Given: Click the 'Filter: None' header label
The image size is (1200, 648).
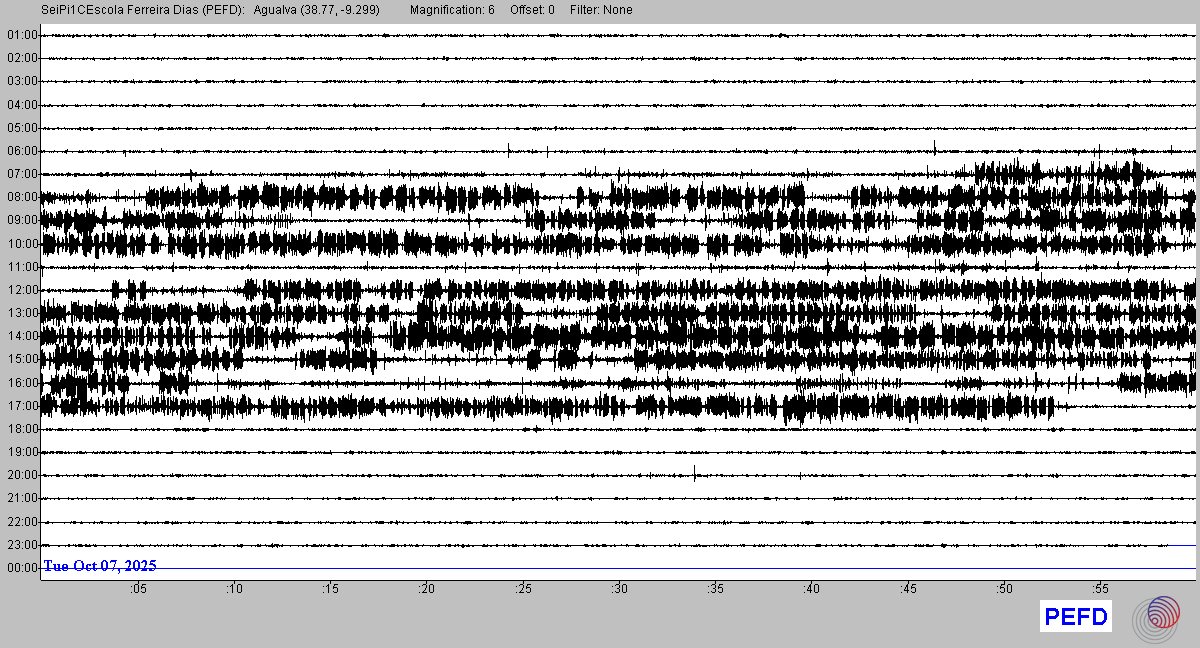Looking at the screenshot, I should pyautogui.click(x=601, y=10).
